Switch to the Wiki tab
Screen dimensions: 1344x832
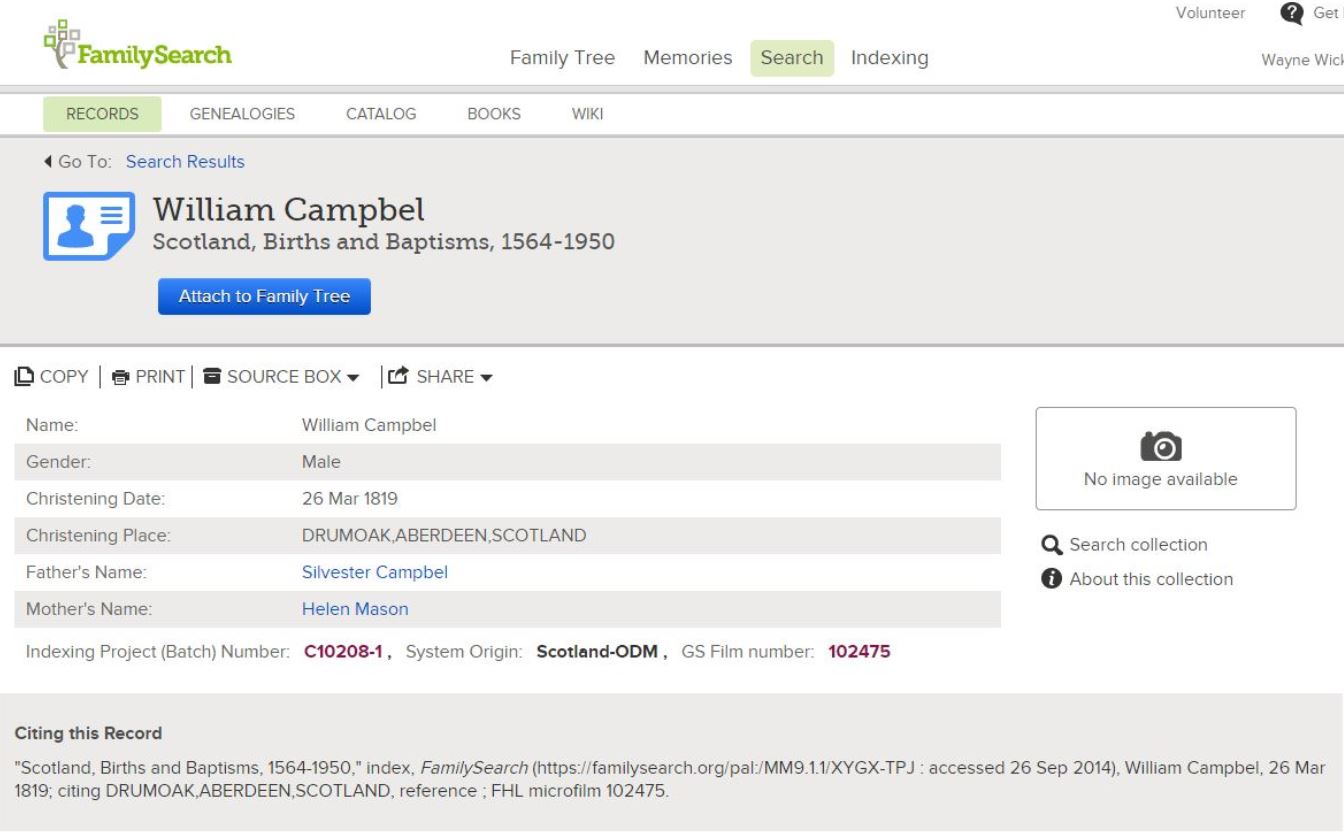tap(587, 114)
